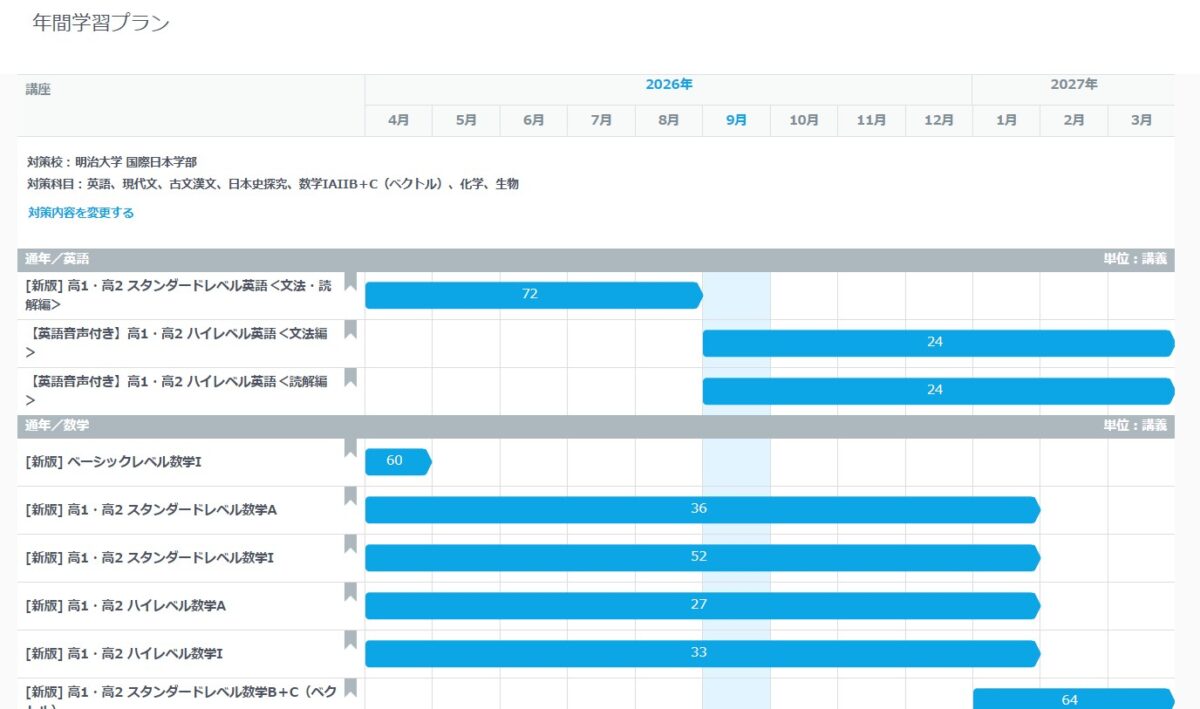1200x709 pixels.
Task: Bookmark the スタンダードレベル数学A course
Action: (350, 496)
